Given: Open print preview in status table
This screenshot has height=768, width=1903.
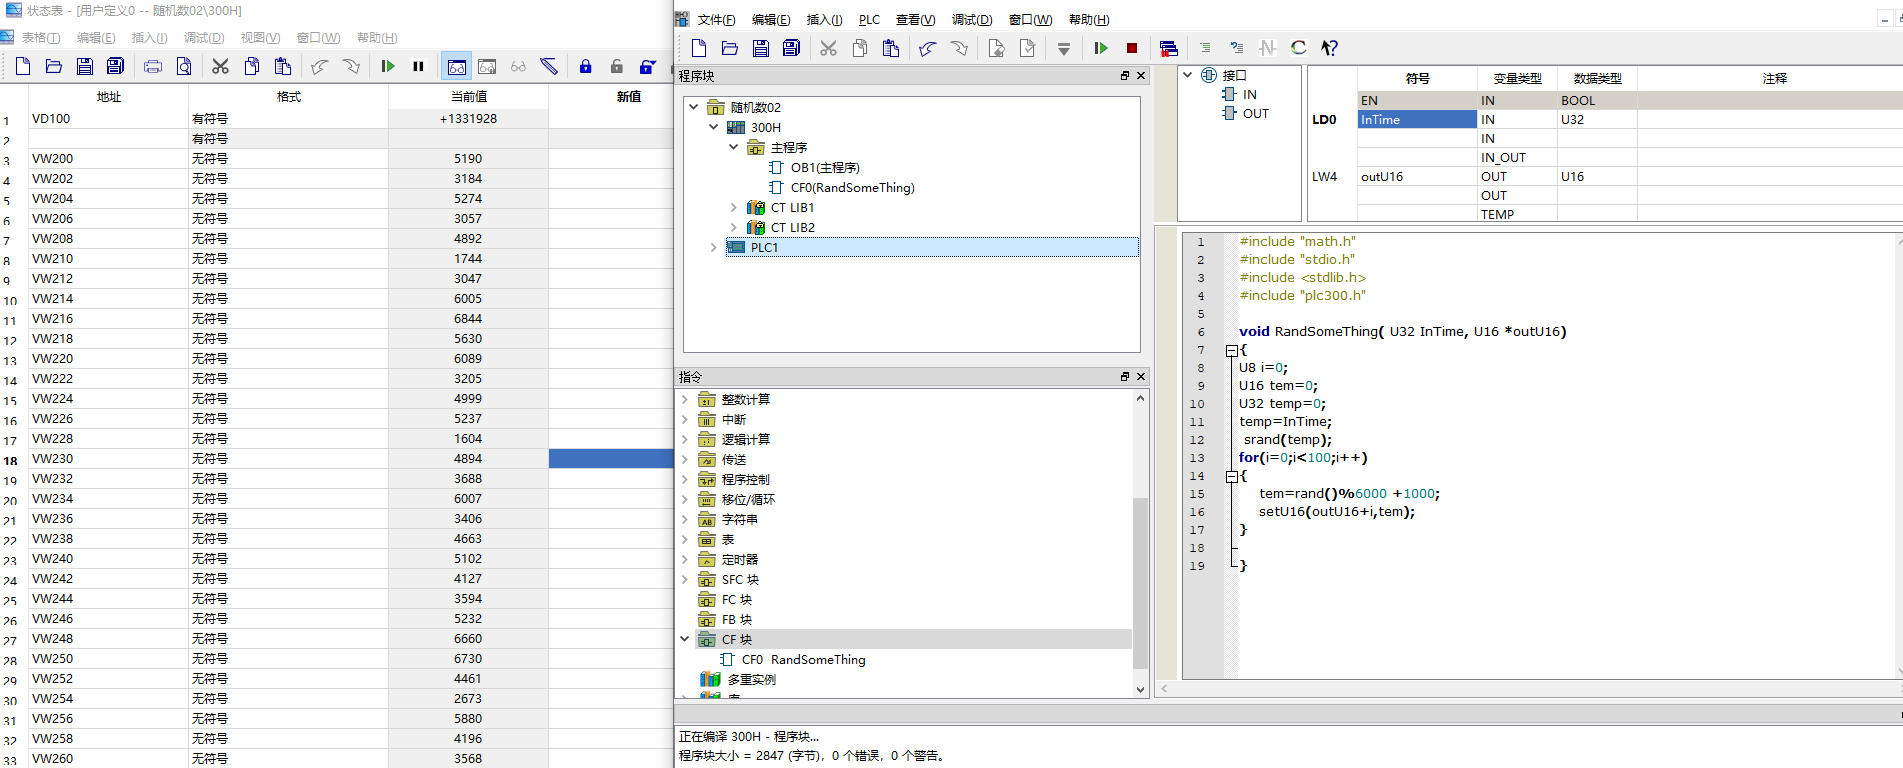Looking at the screenshot, I should coord(184,67).
